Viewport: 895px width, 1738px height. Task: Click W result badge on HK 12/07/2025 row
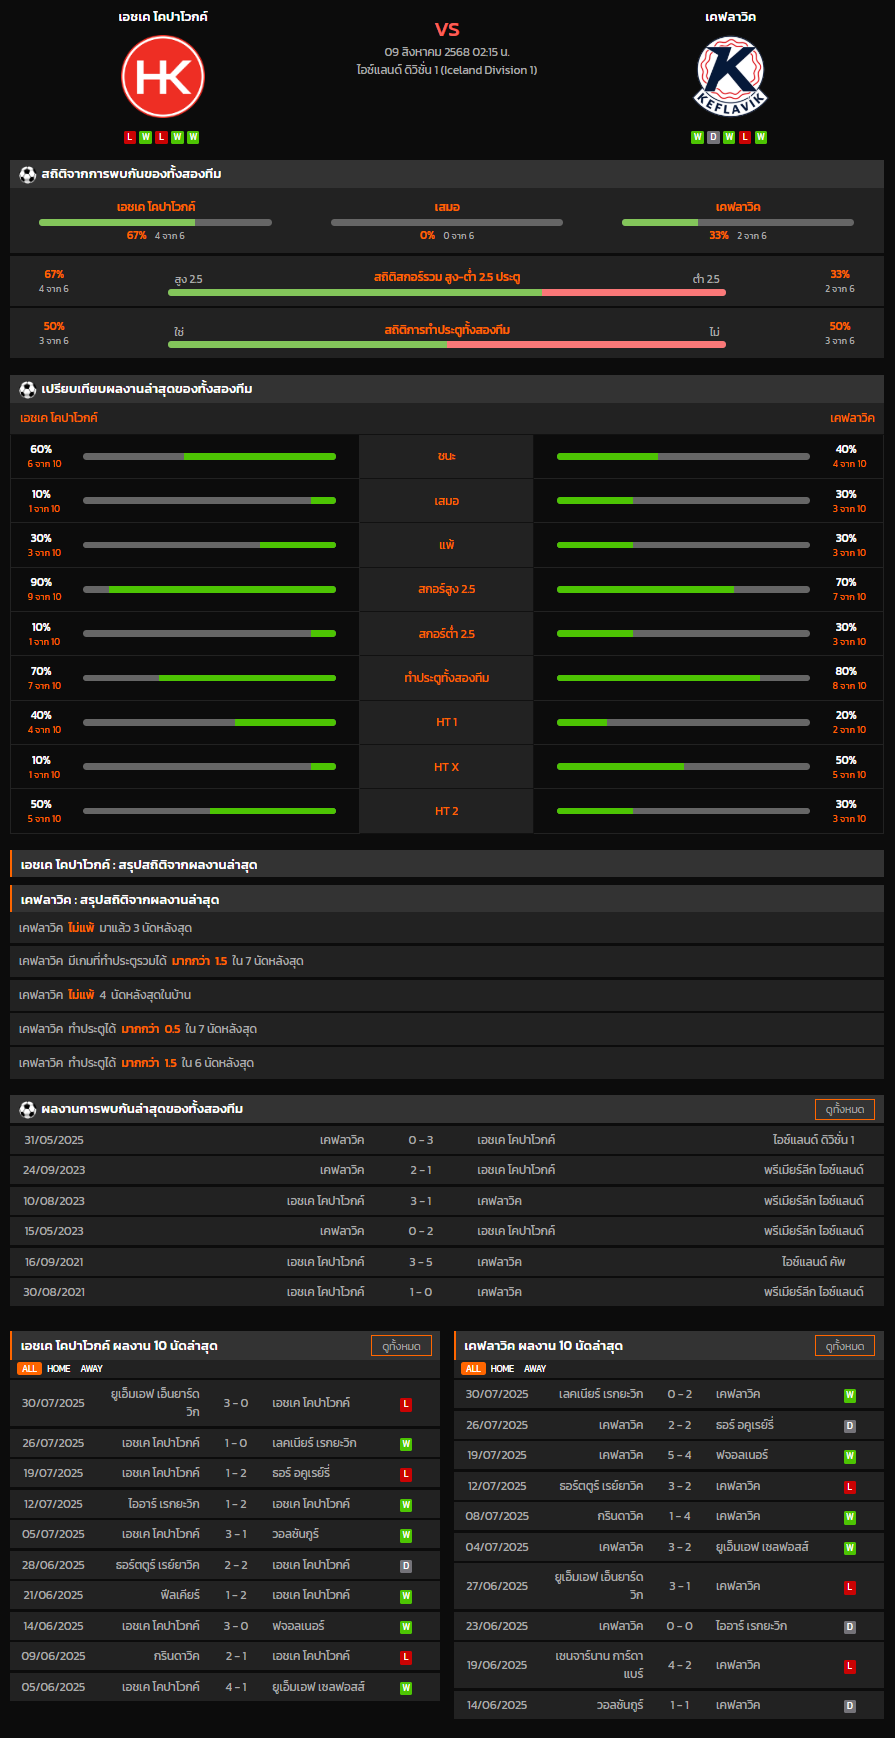point(406,1505)
